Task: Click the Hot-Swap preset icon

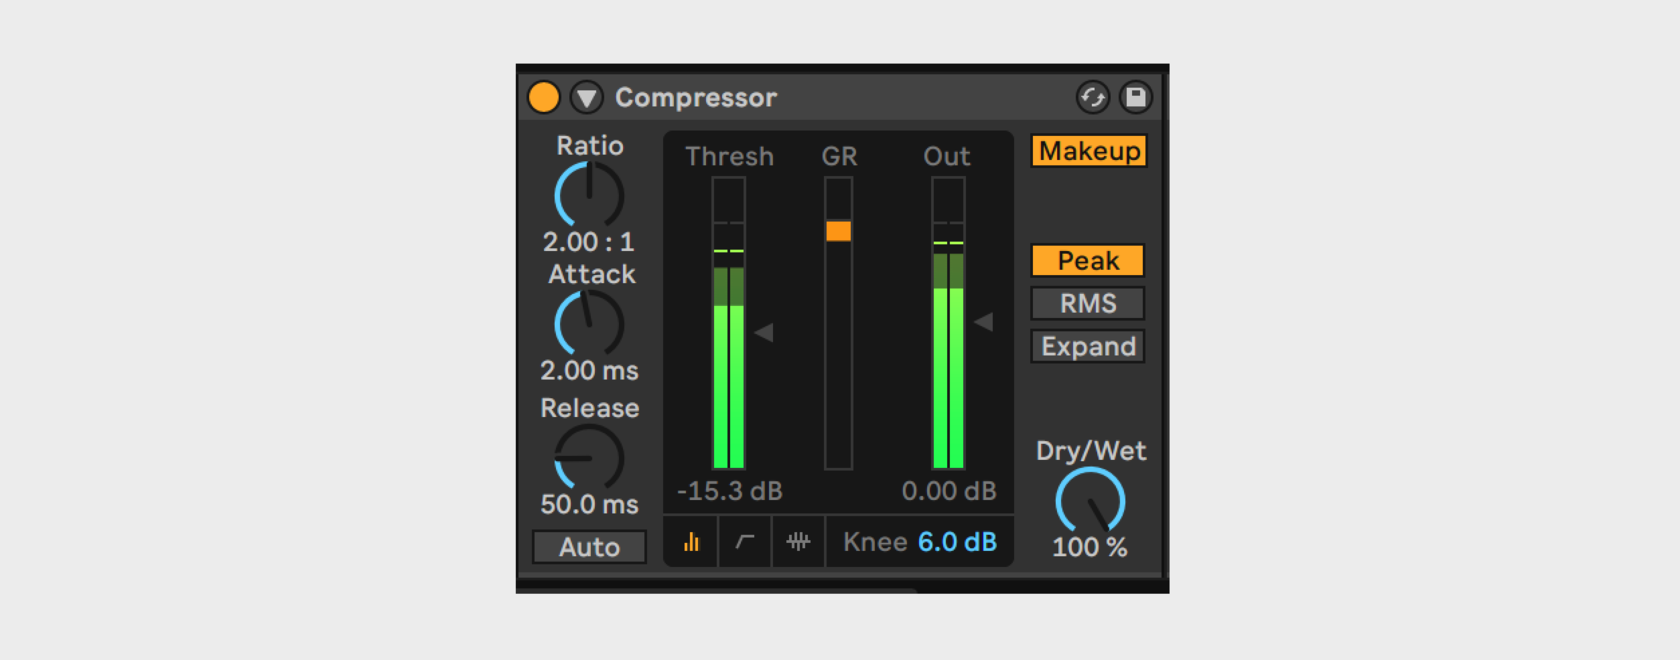Action: click(x=1093, y=97)
